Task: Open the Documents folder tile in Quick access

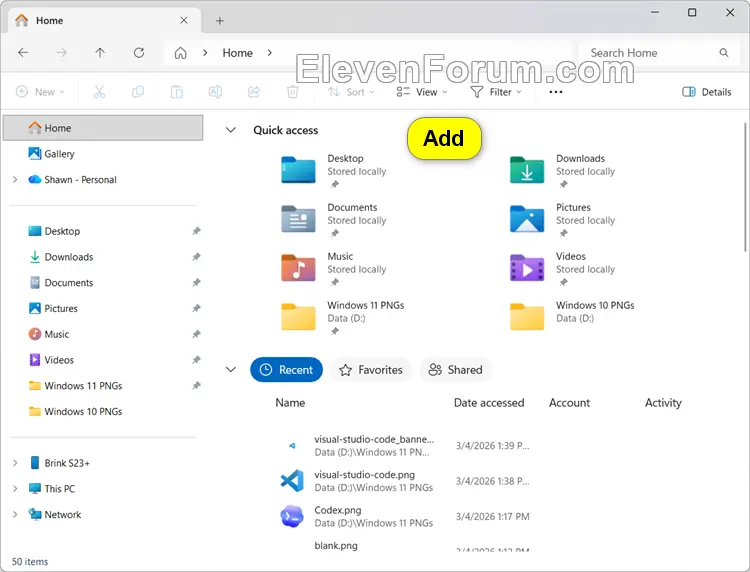Action: (335, 220)
